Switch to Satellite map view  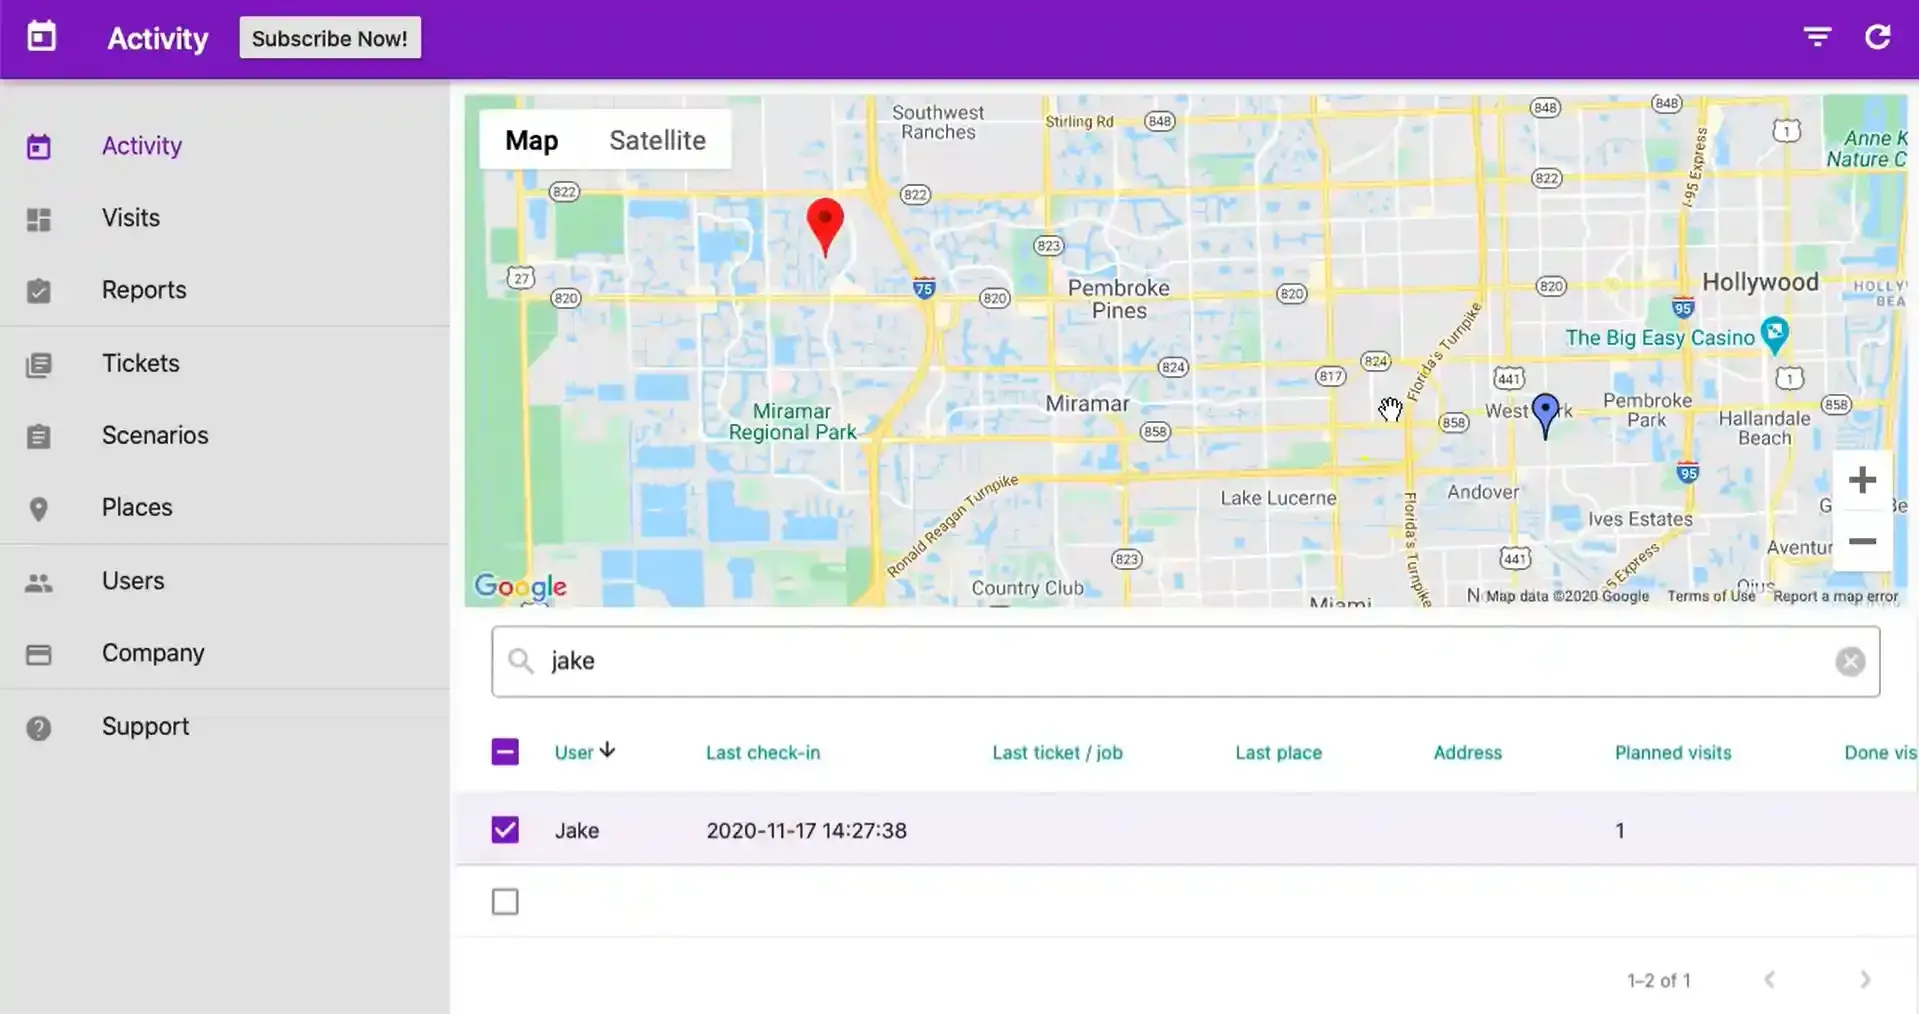point(657,140)
